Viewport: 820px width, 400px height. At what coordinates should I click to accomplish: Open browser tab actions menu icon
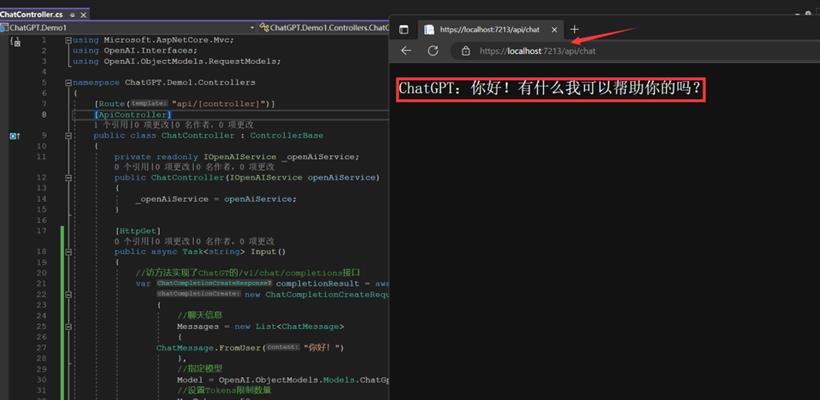pos(403,29)
